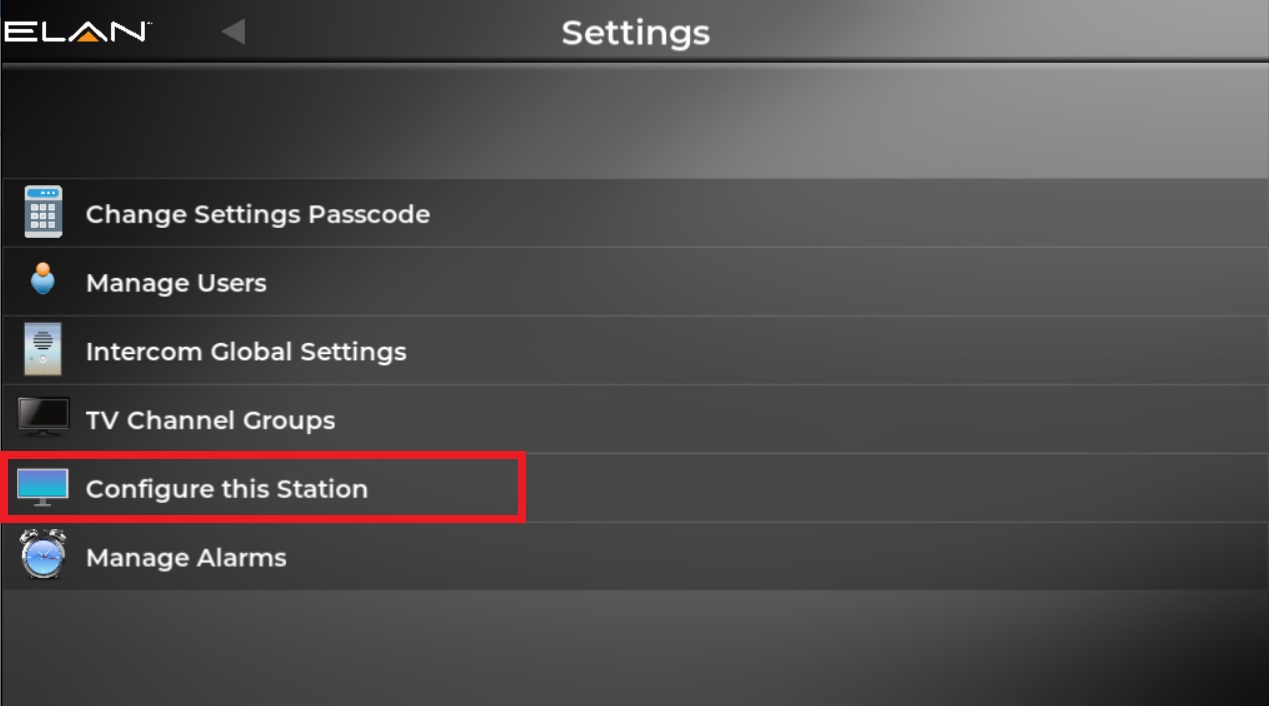Click the intercom panel icon
This screenshot has width=1269, height=706.
(43, 350)
